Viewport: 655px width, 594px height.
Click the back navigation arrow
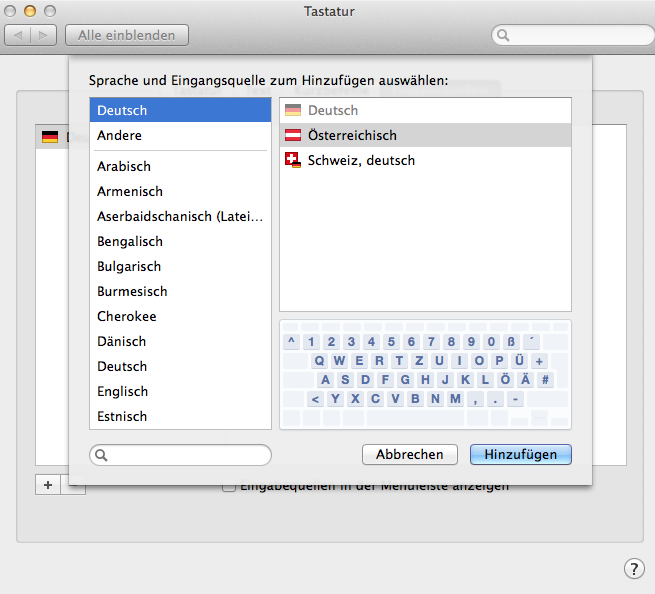[x=18, y=36]
